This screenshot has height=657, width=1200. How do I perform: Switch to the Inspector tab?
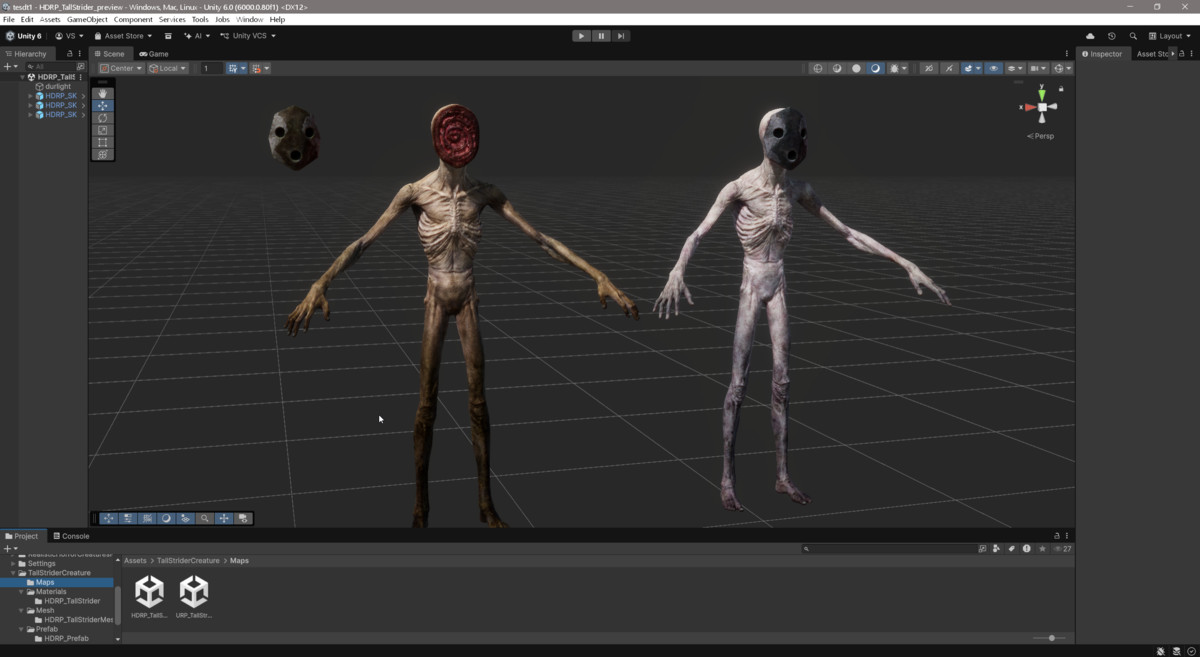(1102, 54)
